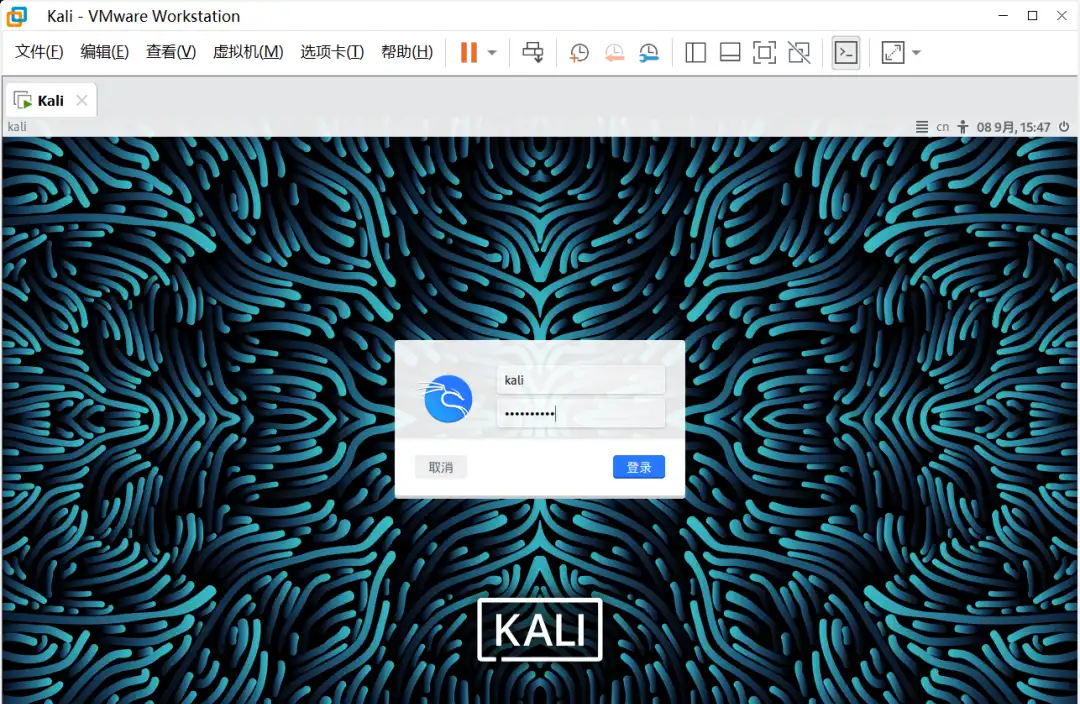Take a snapshot of the VM

(579, 53)
